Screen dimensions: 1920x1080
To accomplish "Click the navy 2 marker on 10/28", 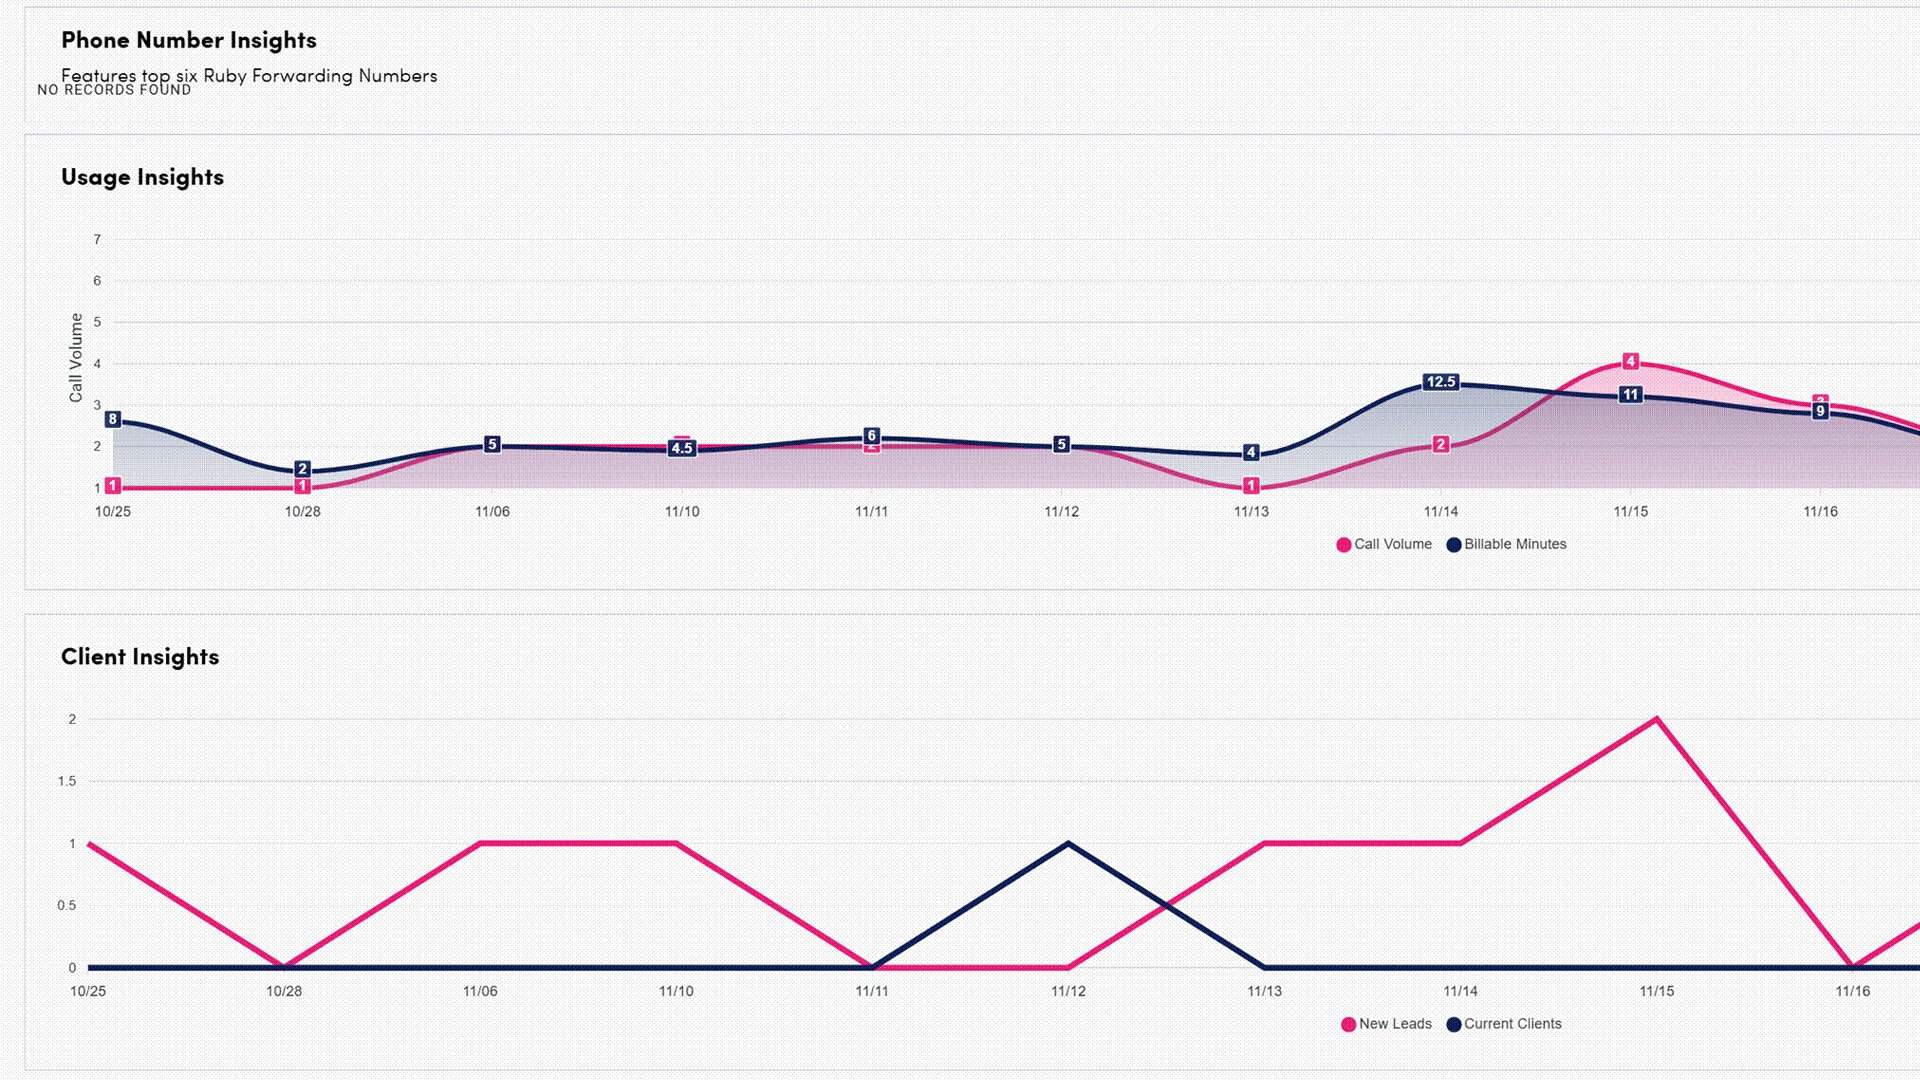I will [x=303, y=469].
